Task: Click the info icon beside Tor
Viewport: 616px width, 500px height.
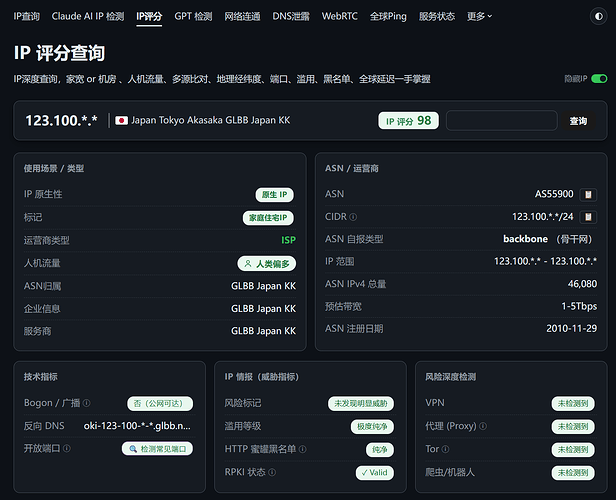Action: click(x=445, y=449)
